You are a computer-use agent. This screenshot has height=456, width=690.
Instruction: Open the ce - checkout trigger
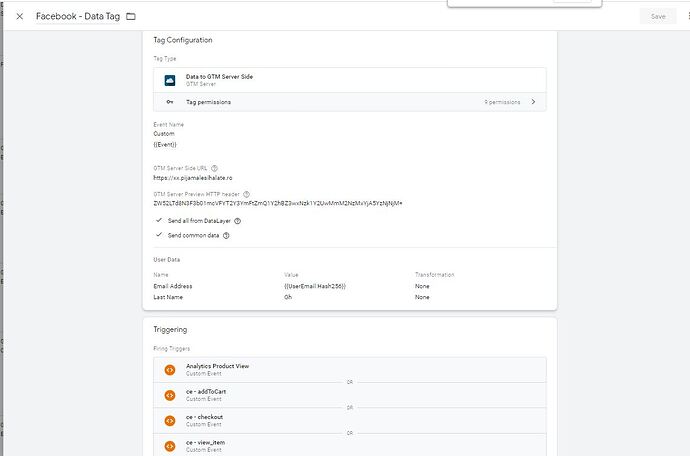[350, 421]
